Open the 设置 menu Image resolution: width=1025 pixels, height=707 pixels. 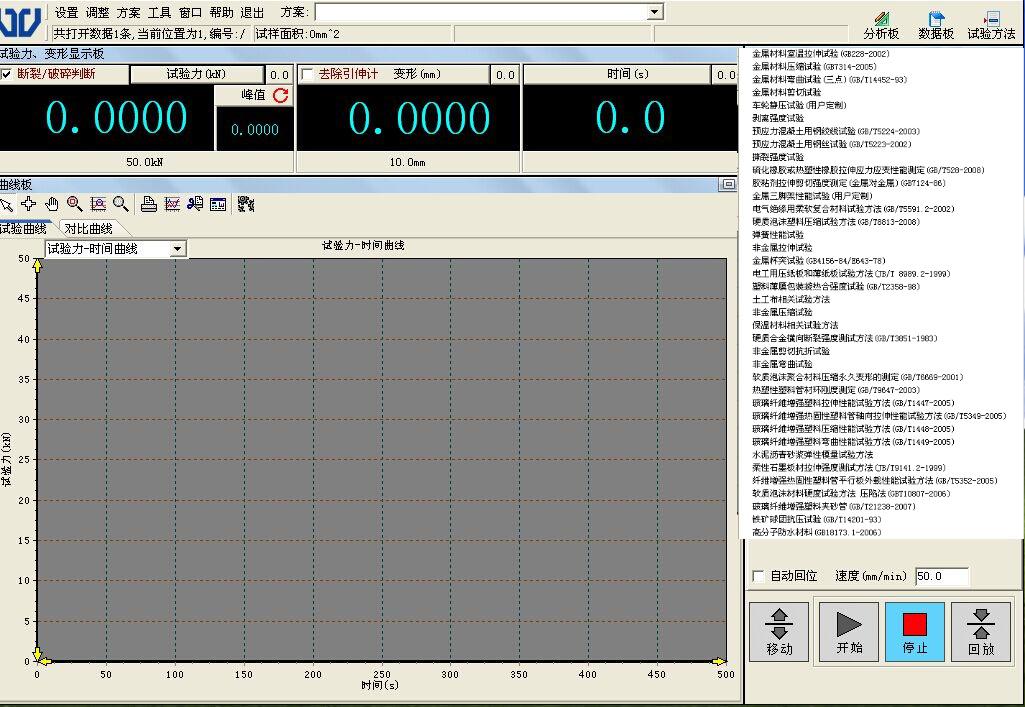click(66, 12)
